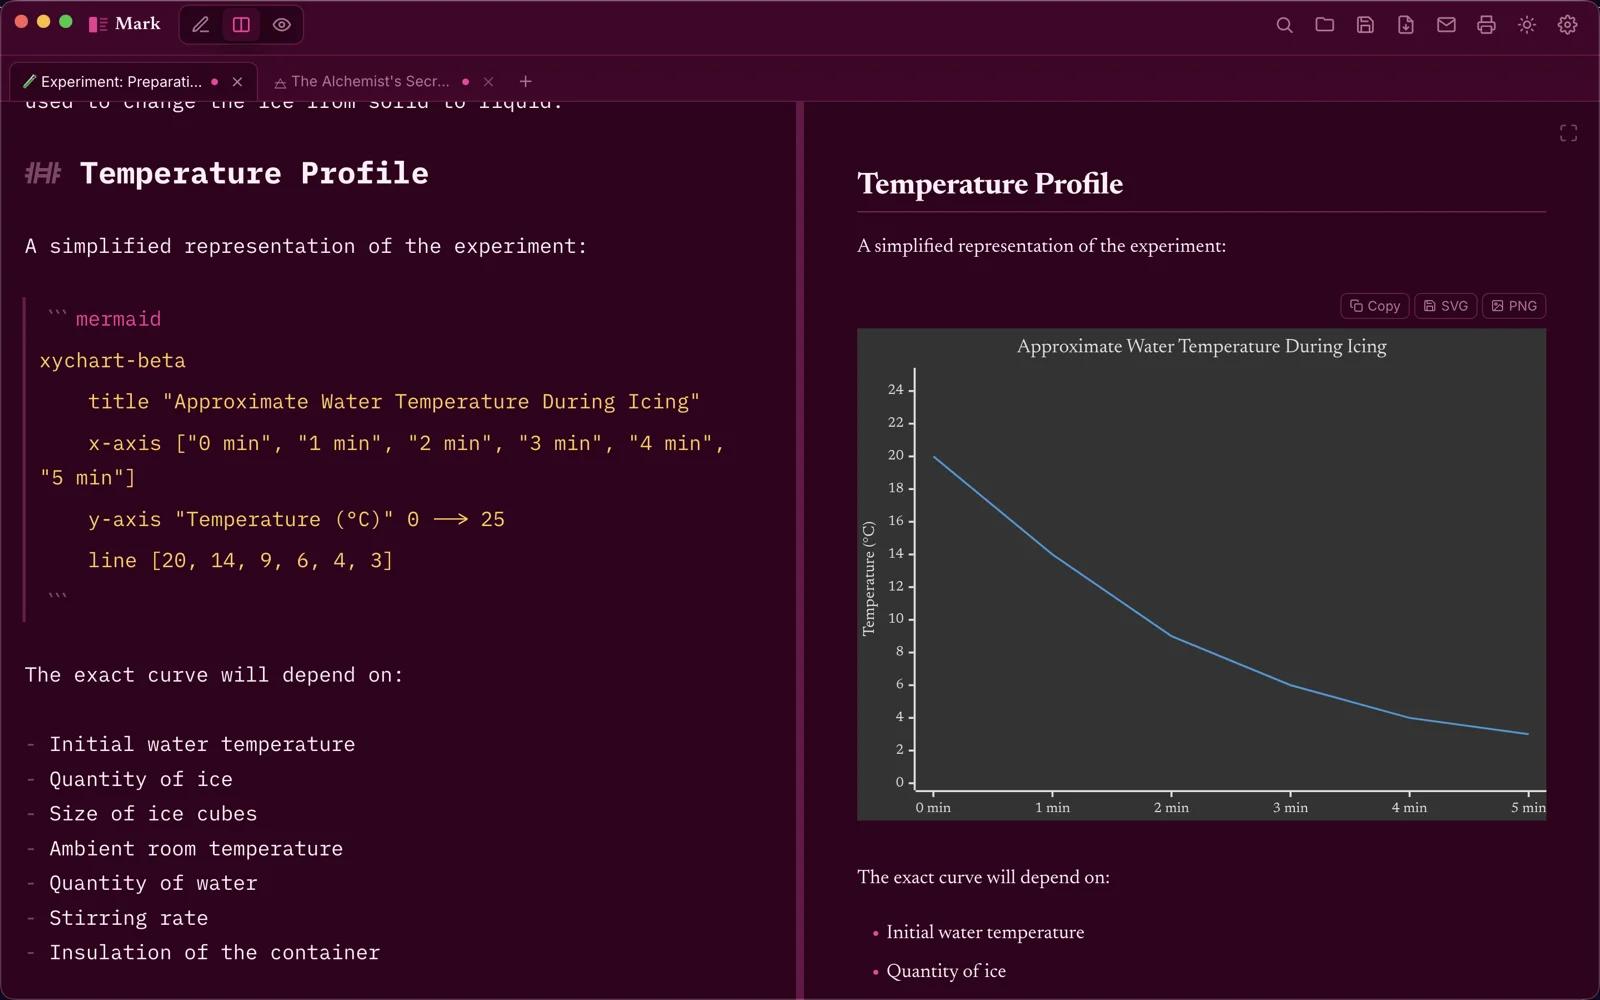Email the document via envelope icon

coord(1446,25)
